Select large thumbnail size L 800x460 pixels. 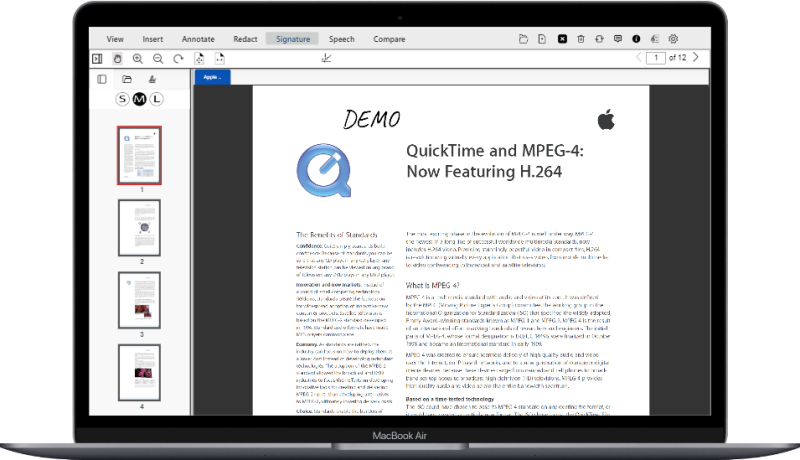click(x=156, y=98)
